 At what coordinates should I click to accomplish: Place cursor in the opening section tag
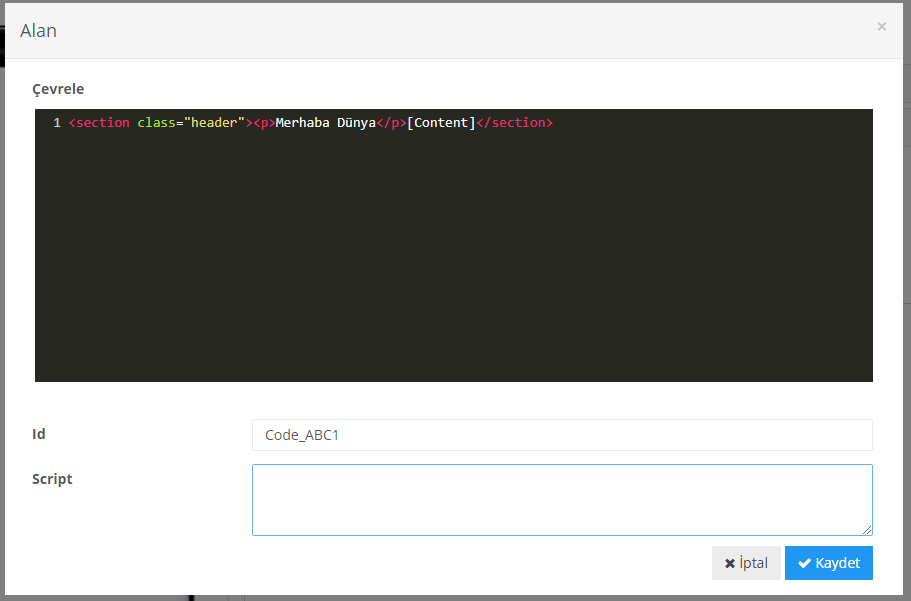102,123
